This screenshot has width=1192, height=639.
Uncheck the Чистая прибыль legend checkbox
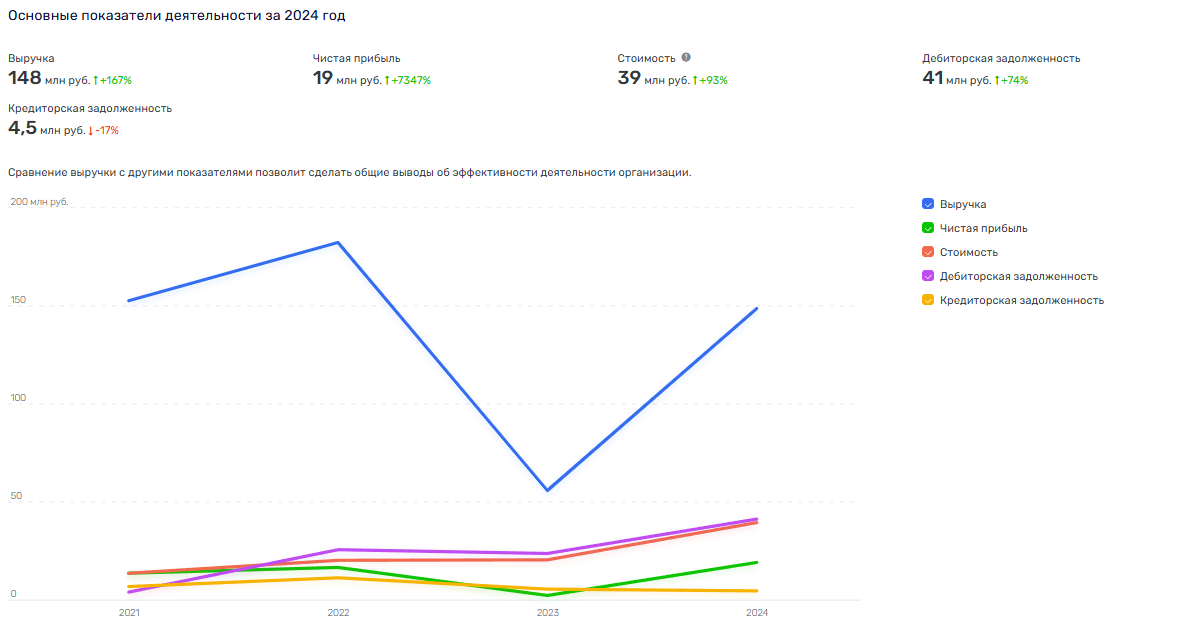coord(928,228)
